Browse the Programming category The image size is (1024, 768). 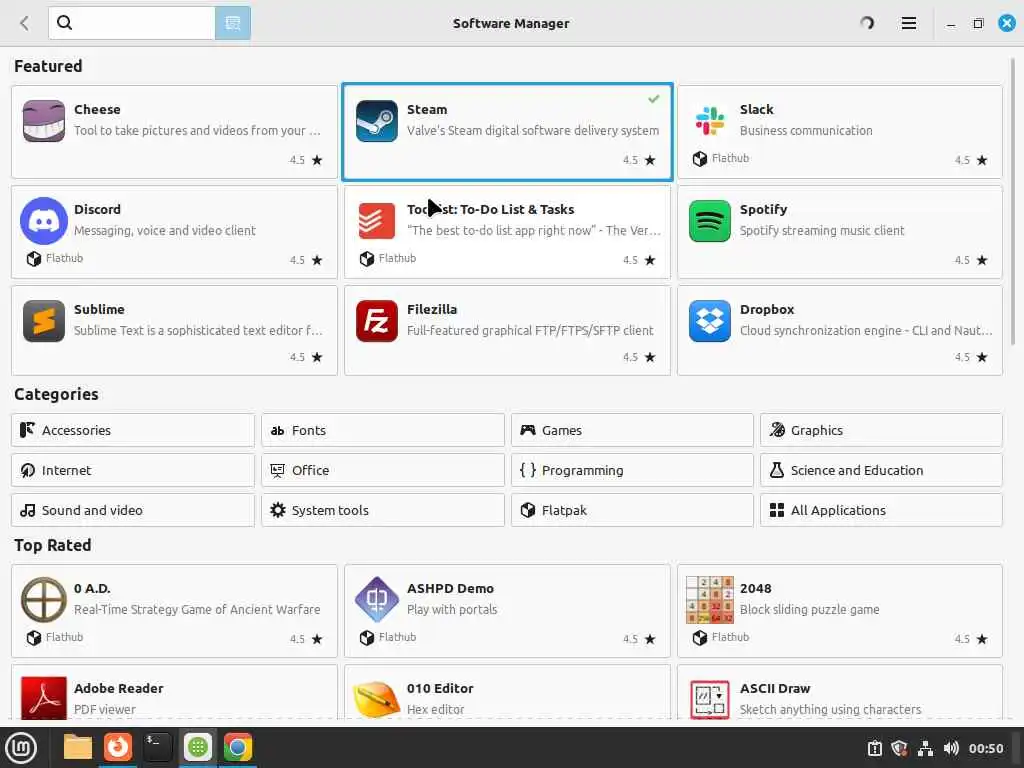pos(632,470)
